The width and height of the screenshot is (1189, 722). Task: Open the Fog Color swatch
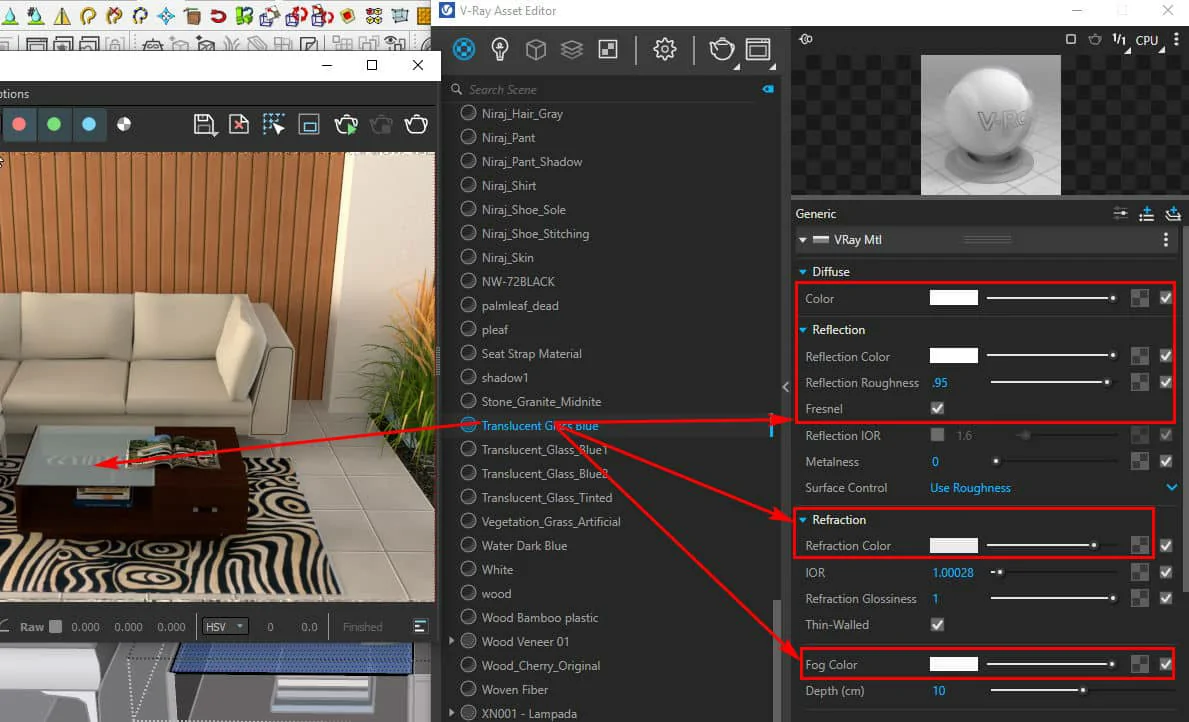[x=953, y=663]
